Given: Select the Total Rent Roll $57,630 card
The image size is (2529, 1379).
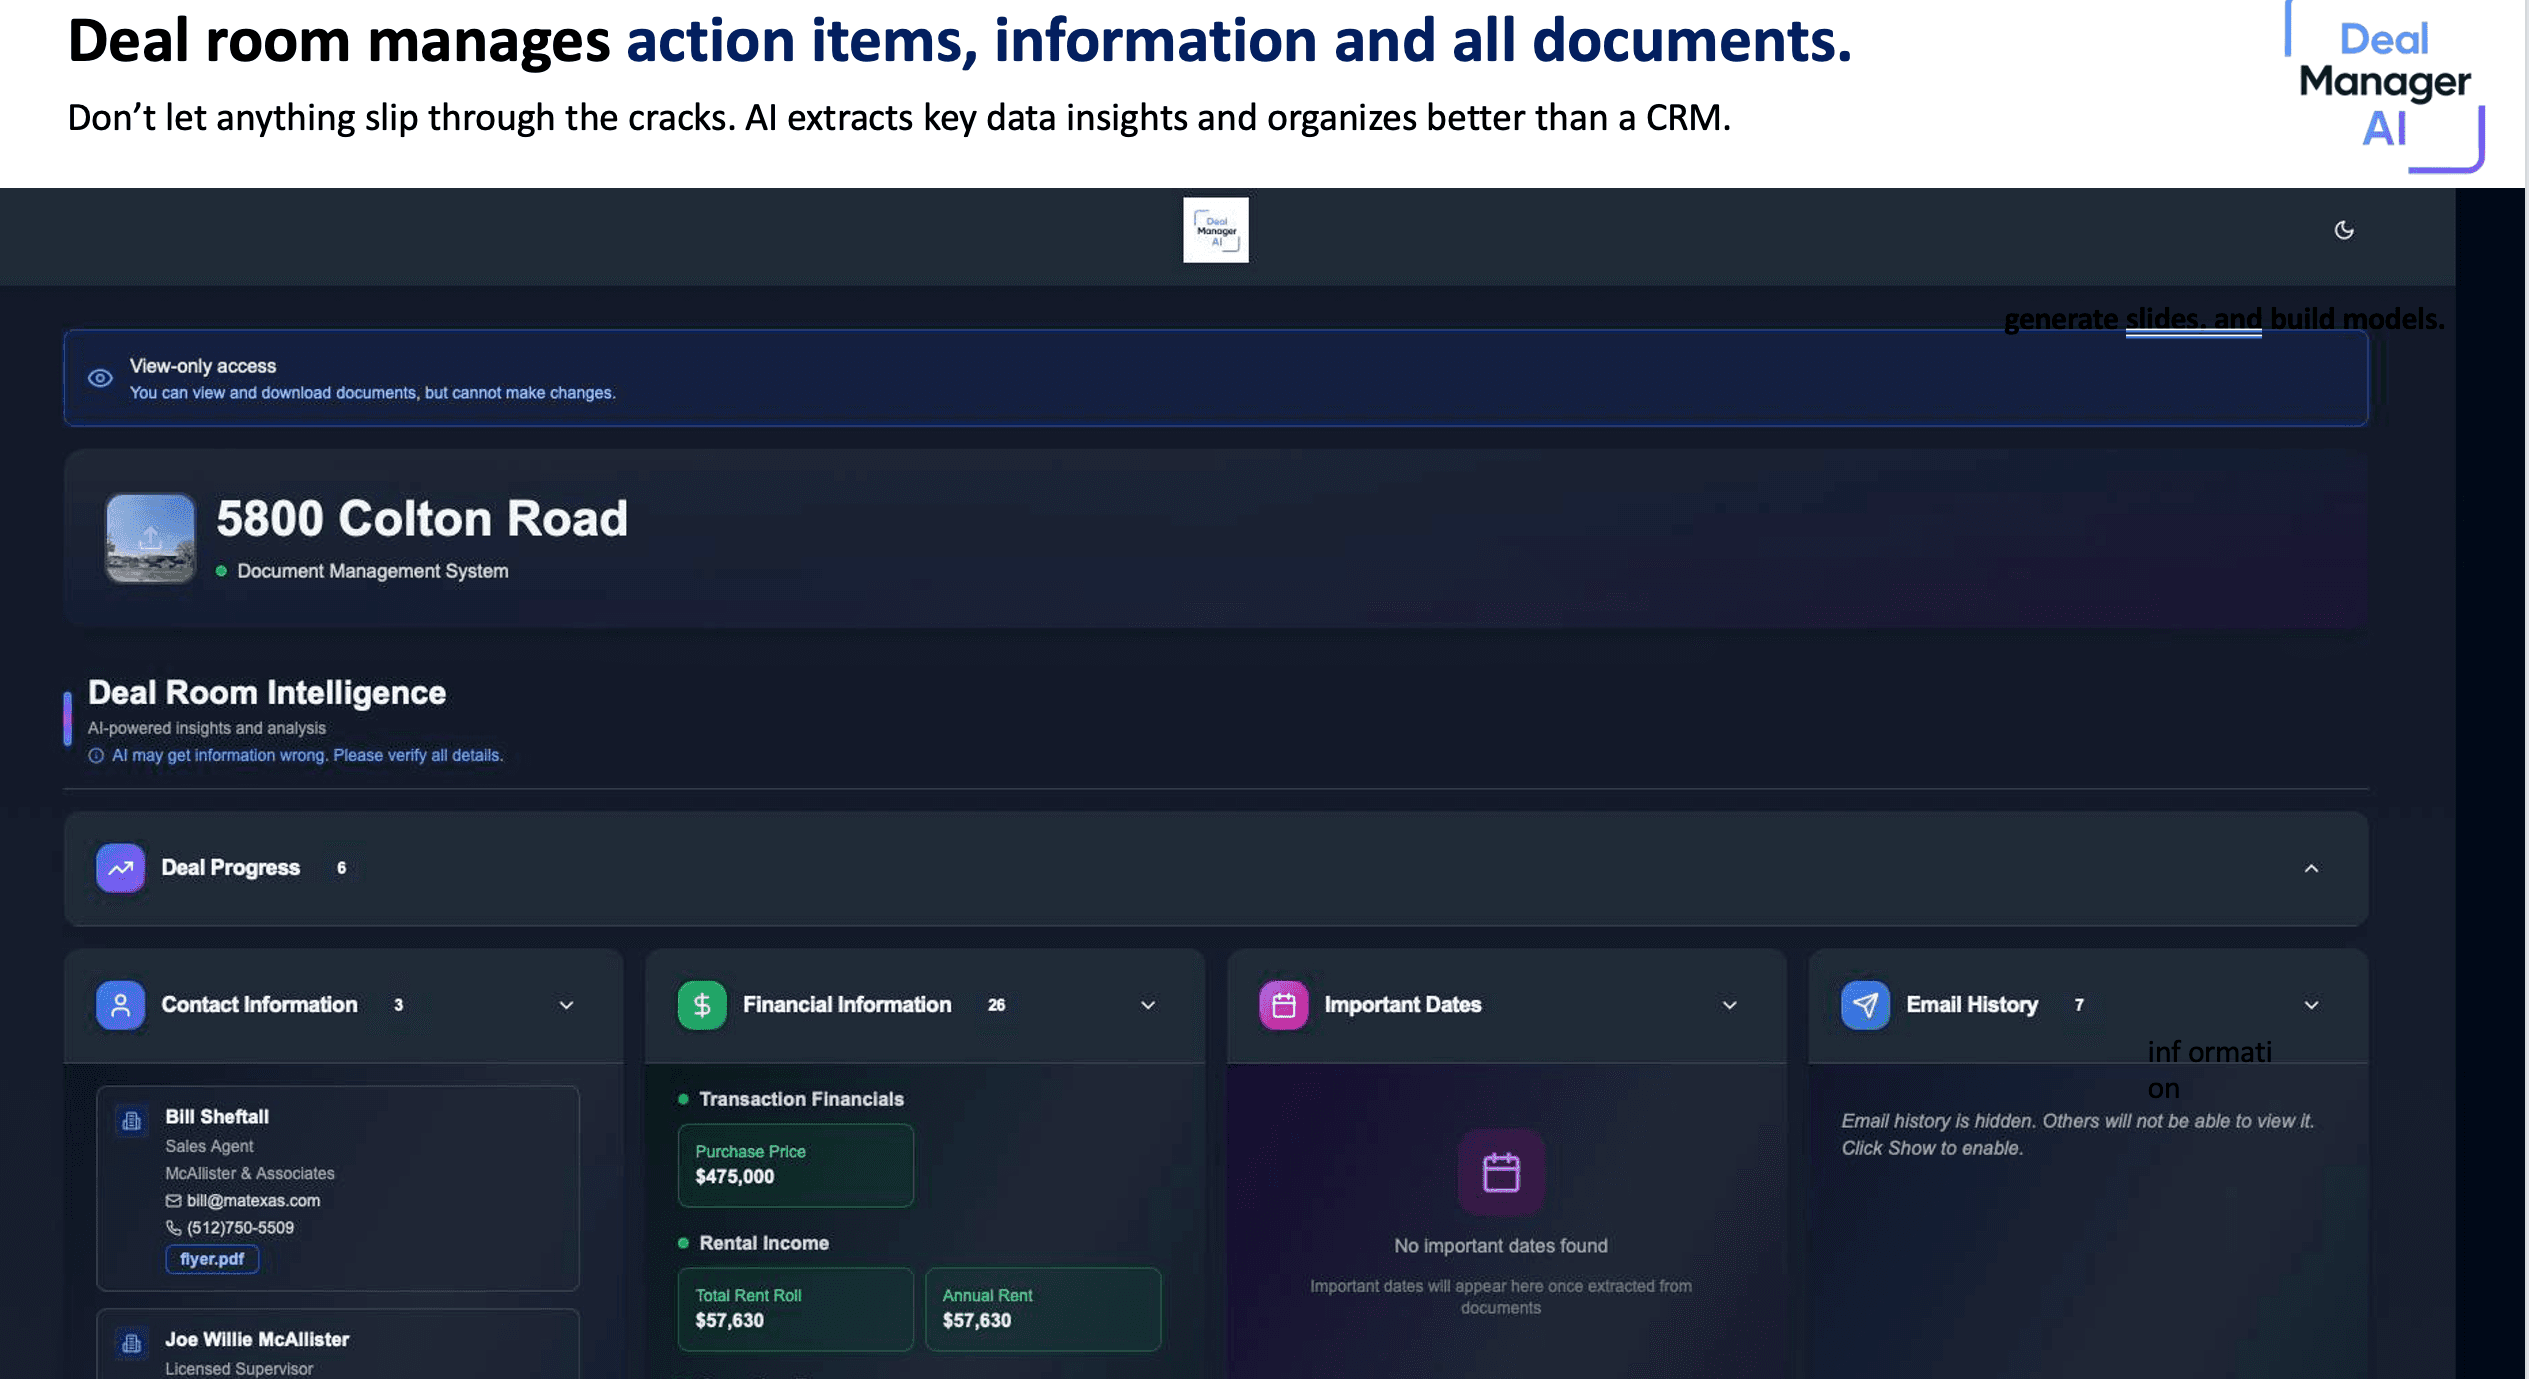Looking at the screenshot, I should click(795, 1309).
